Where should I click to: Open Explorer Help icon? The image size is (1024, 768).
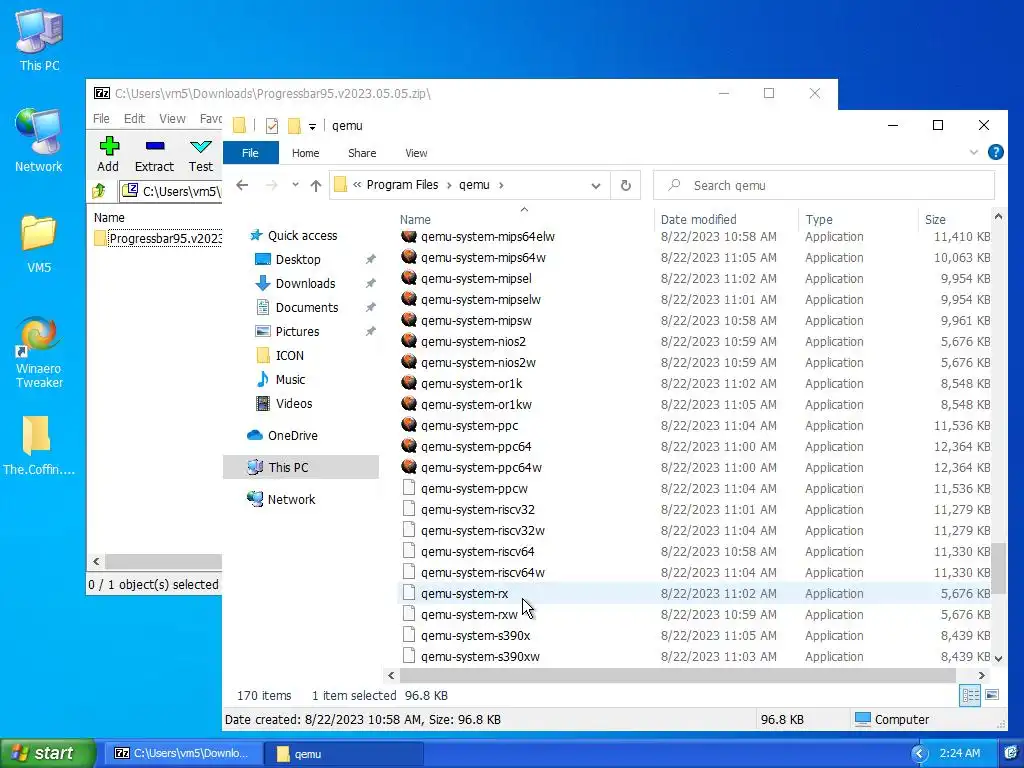coord(996,152)
